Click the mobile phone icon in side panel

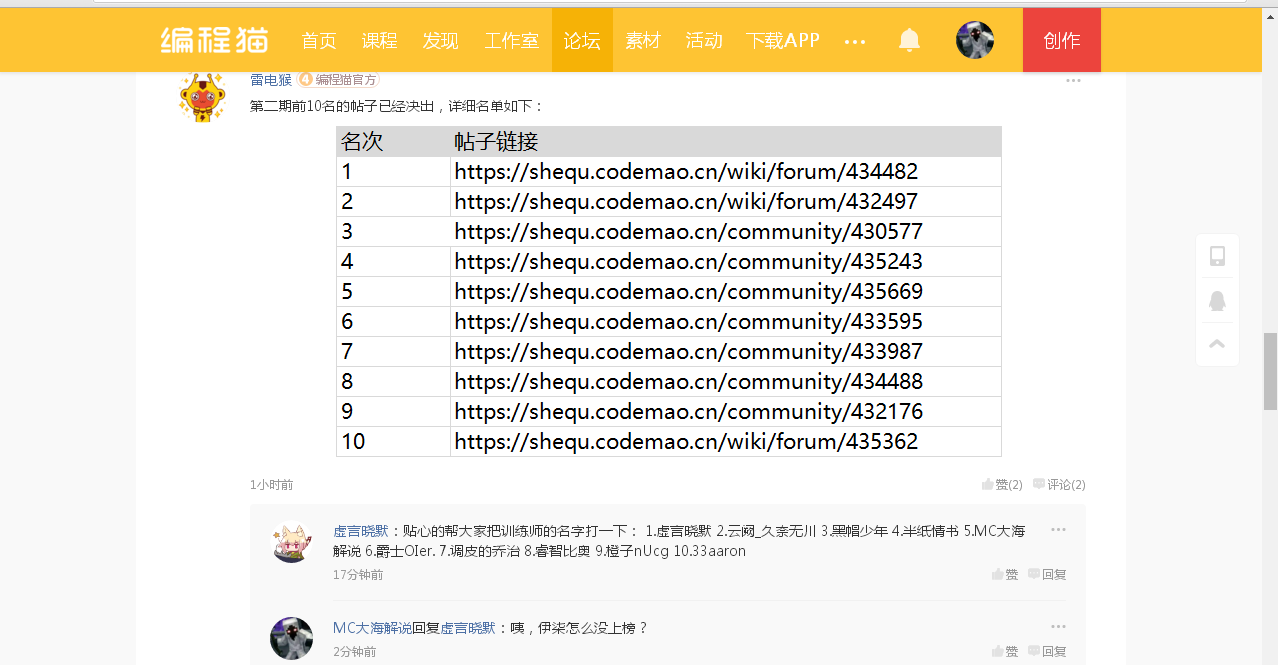coord(1217,256)
